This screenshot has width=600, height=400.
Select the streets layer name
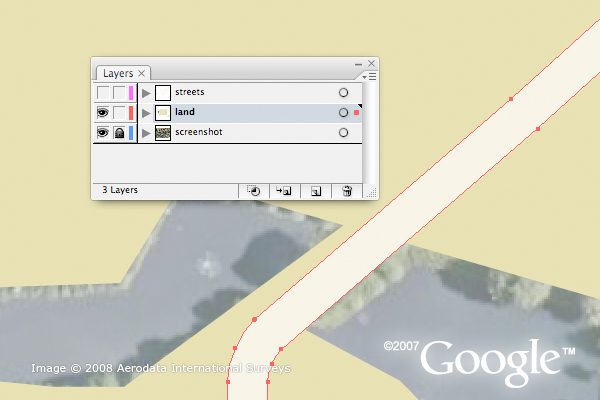(x=190, y=92)
